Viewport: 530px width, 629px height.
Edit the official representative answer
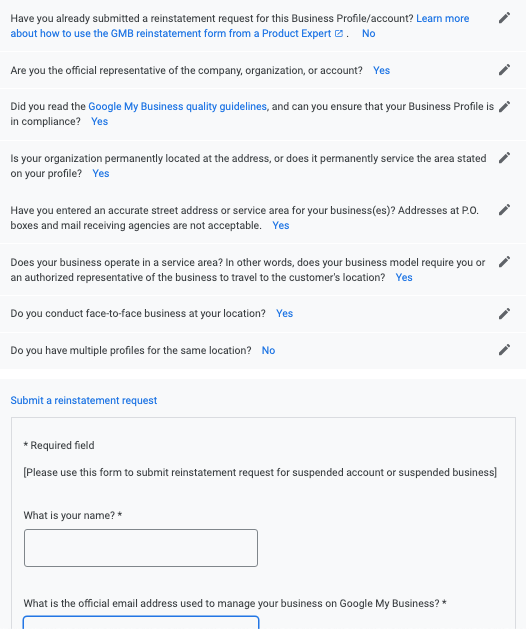tap(504, 70)
